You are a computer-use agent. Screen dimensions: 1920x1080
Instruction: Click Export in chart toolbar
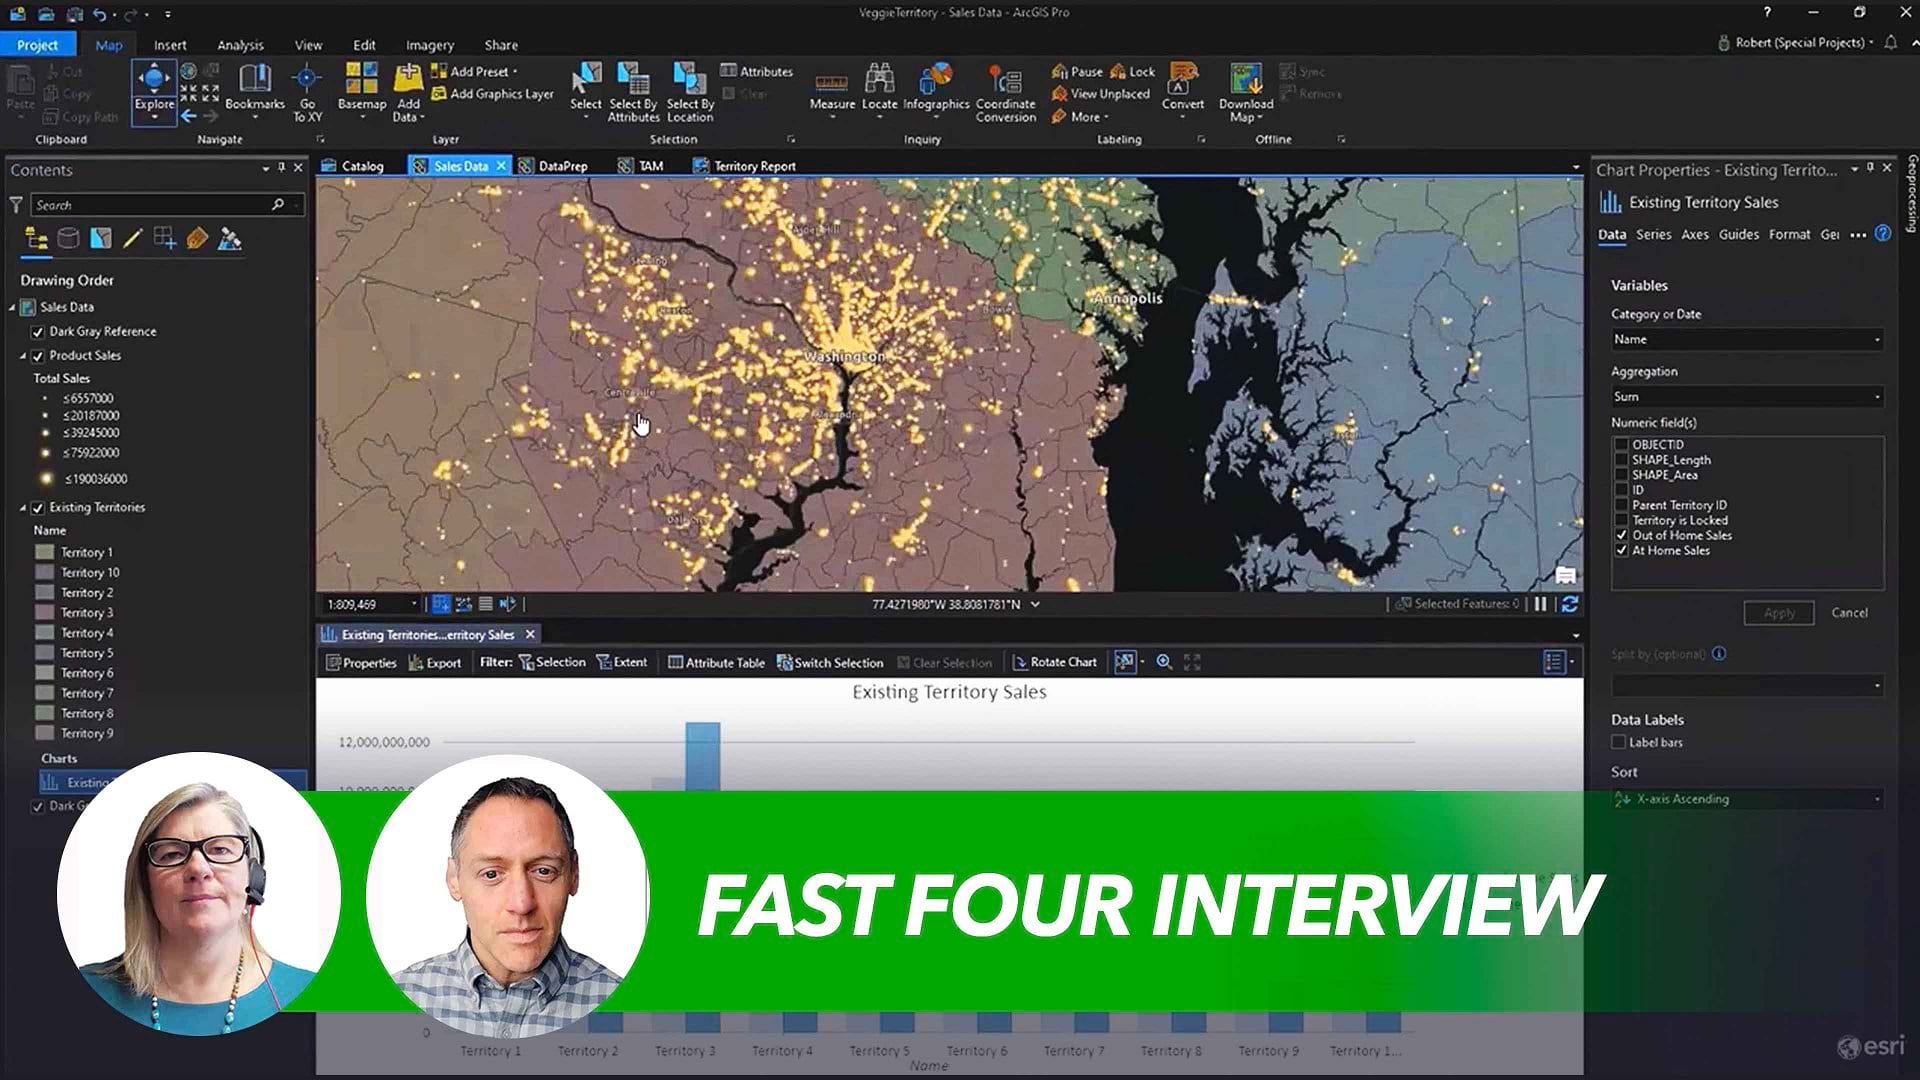pos(435,662)
